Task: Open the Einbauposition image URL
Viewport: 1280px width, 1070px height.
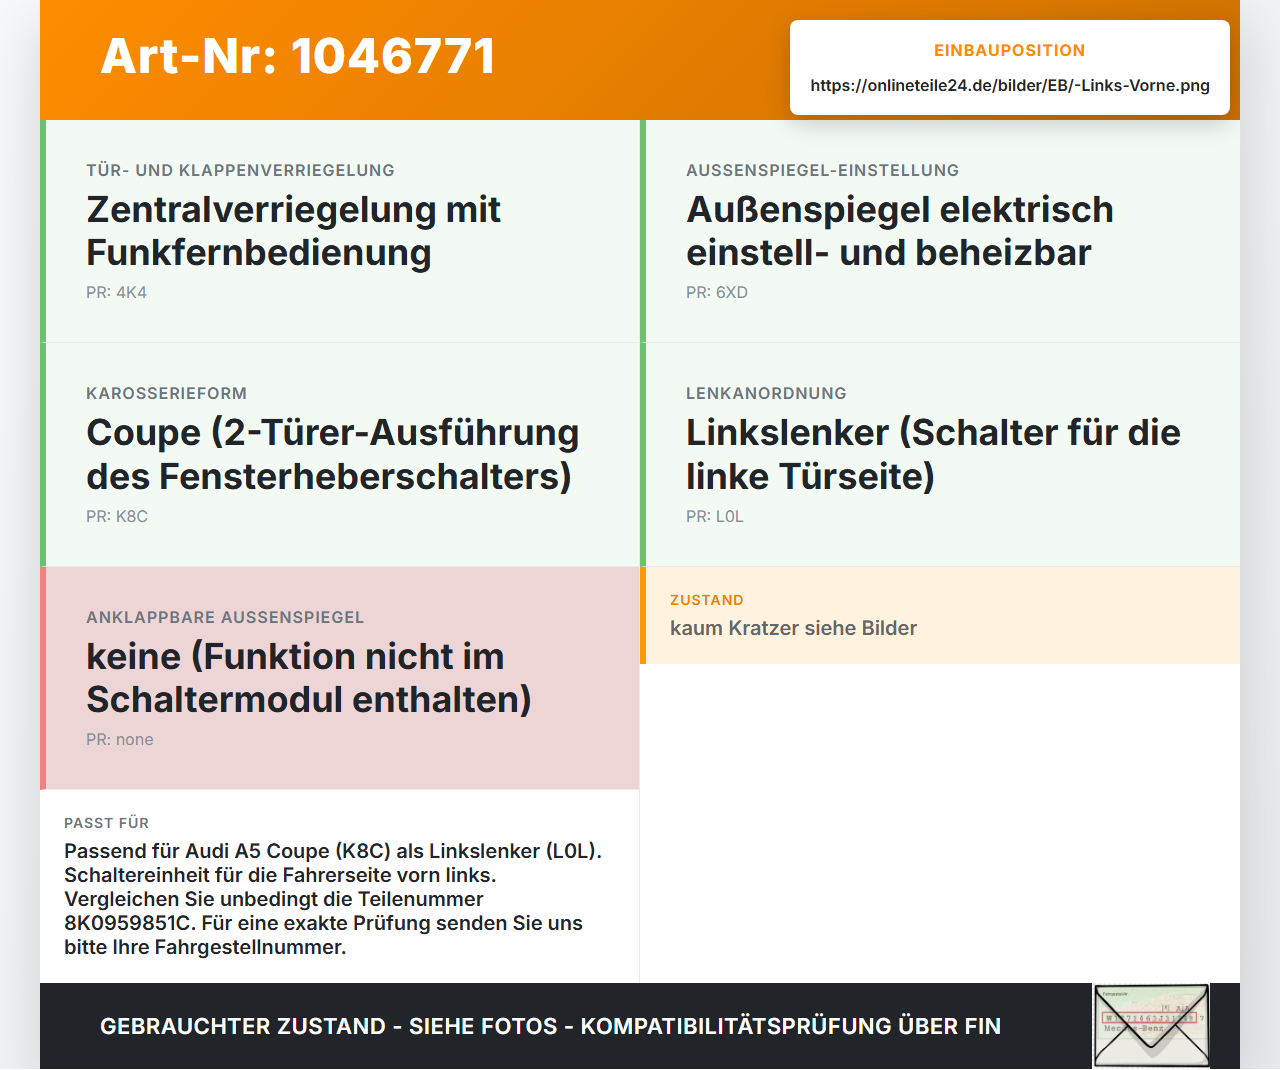Action: pos(1010,85)
